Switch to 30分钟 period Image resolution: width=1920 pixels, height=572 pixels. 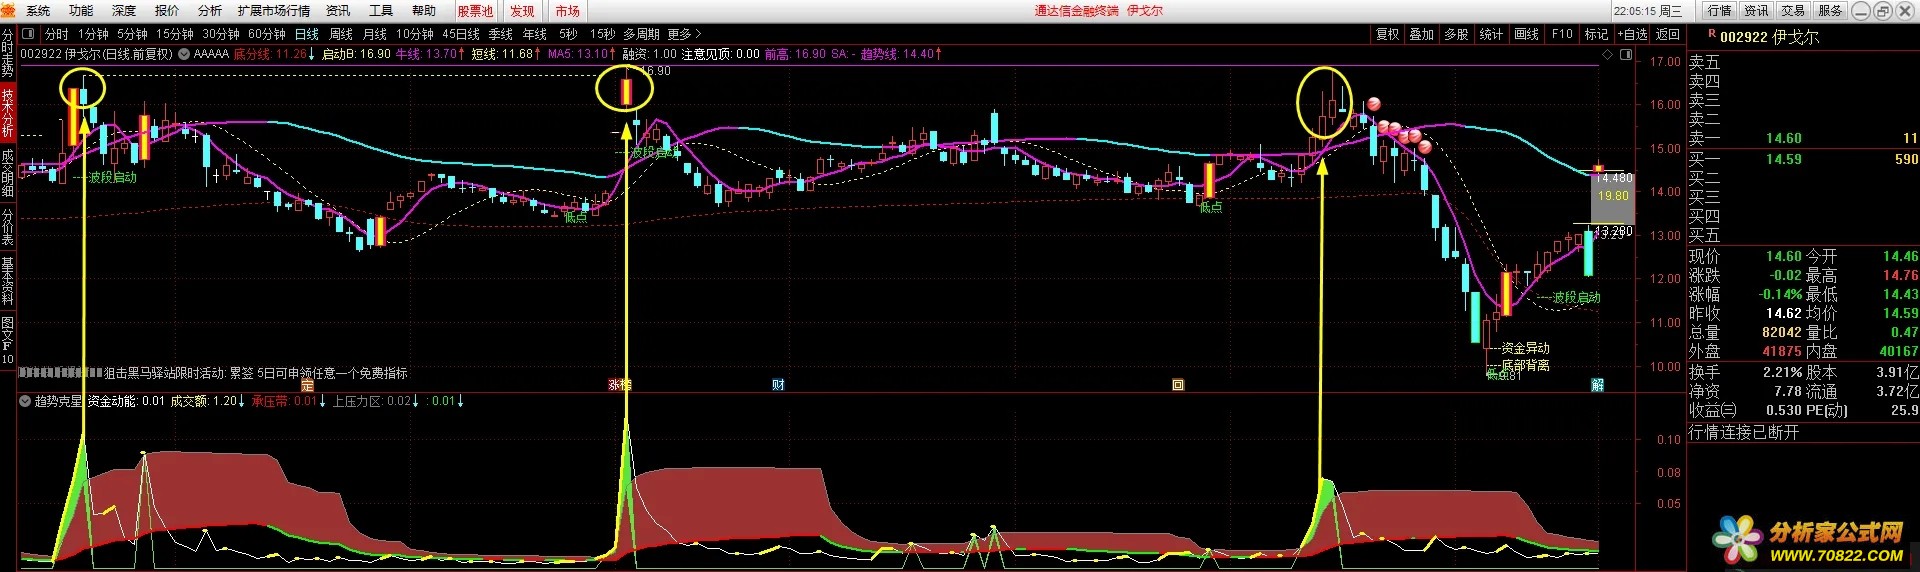(x=221, y=34)
